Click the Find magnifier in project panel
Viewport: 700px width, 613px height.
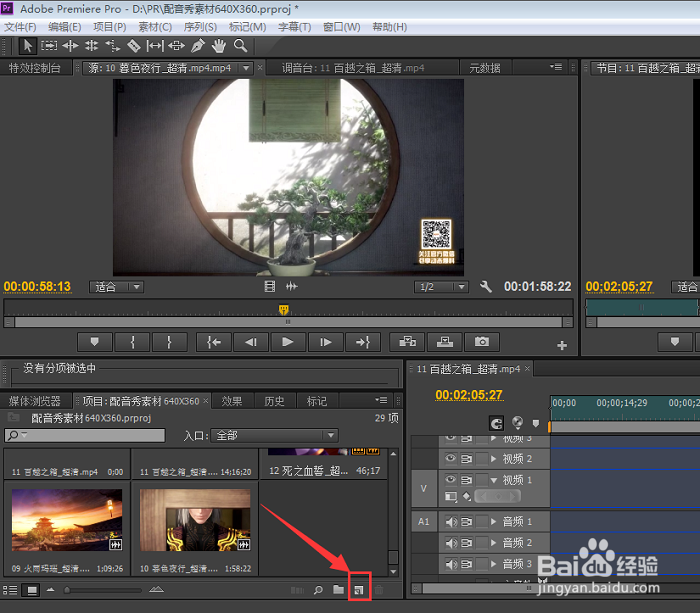point(318,590)
